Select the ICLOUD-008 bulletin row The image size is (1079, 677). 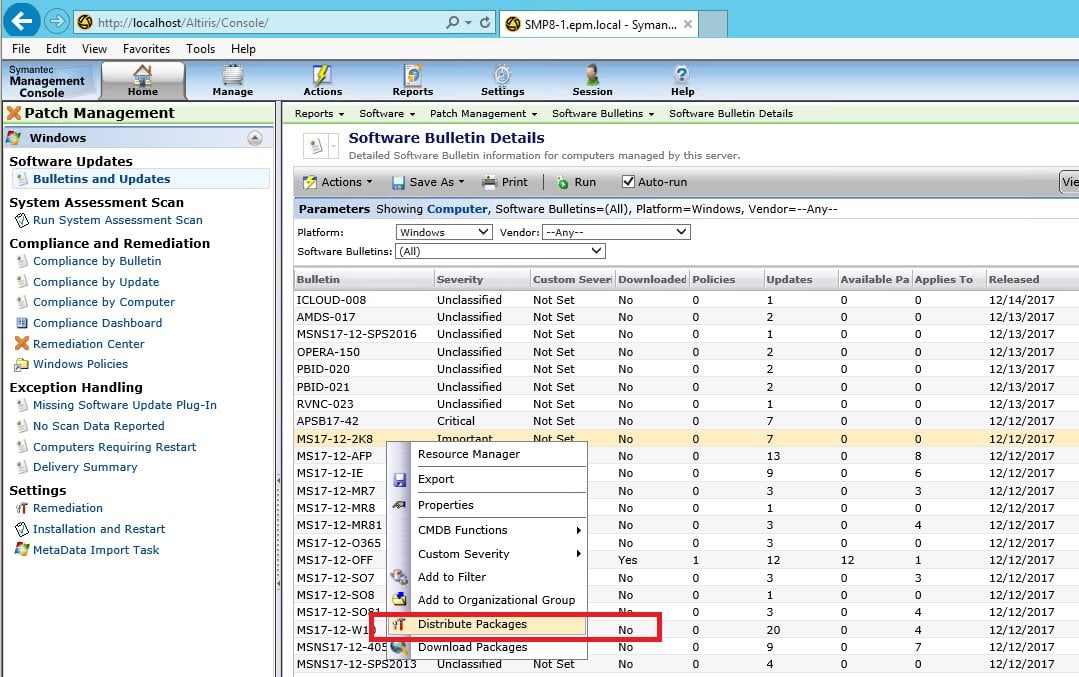pos(686,300)
